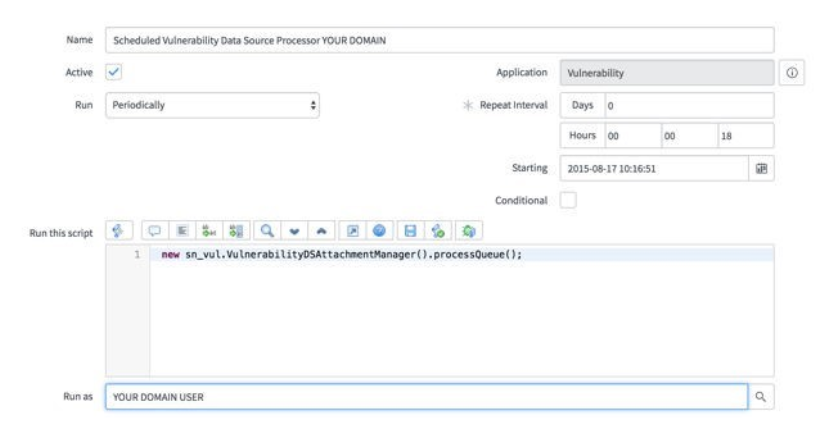The height and width of the screenshot is (443, 821).
Task: Click the Starting date-time field
Action: 654,169
